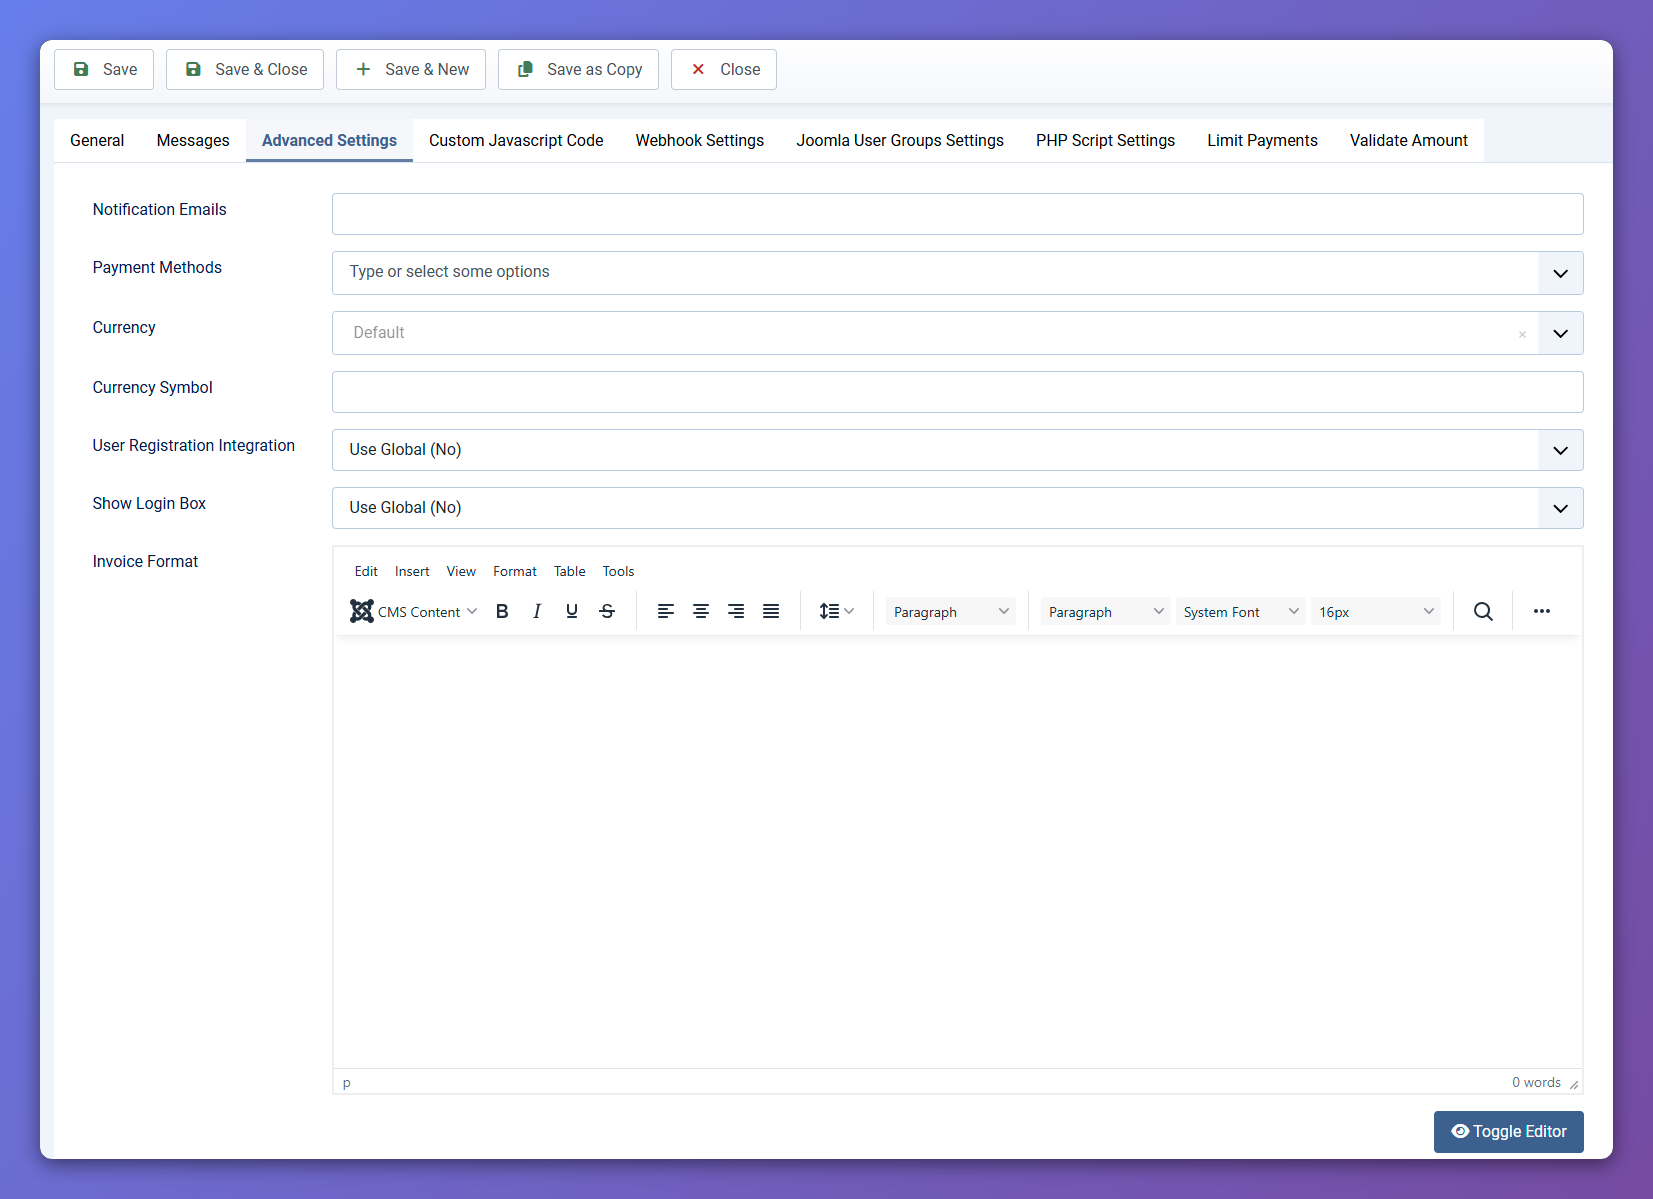Justify text in the editor toolbar
The width and height of the screenshot is (1653, 1199).
point(771,611)
